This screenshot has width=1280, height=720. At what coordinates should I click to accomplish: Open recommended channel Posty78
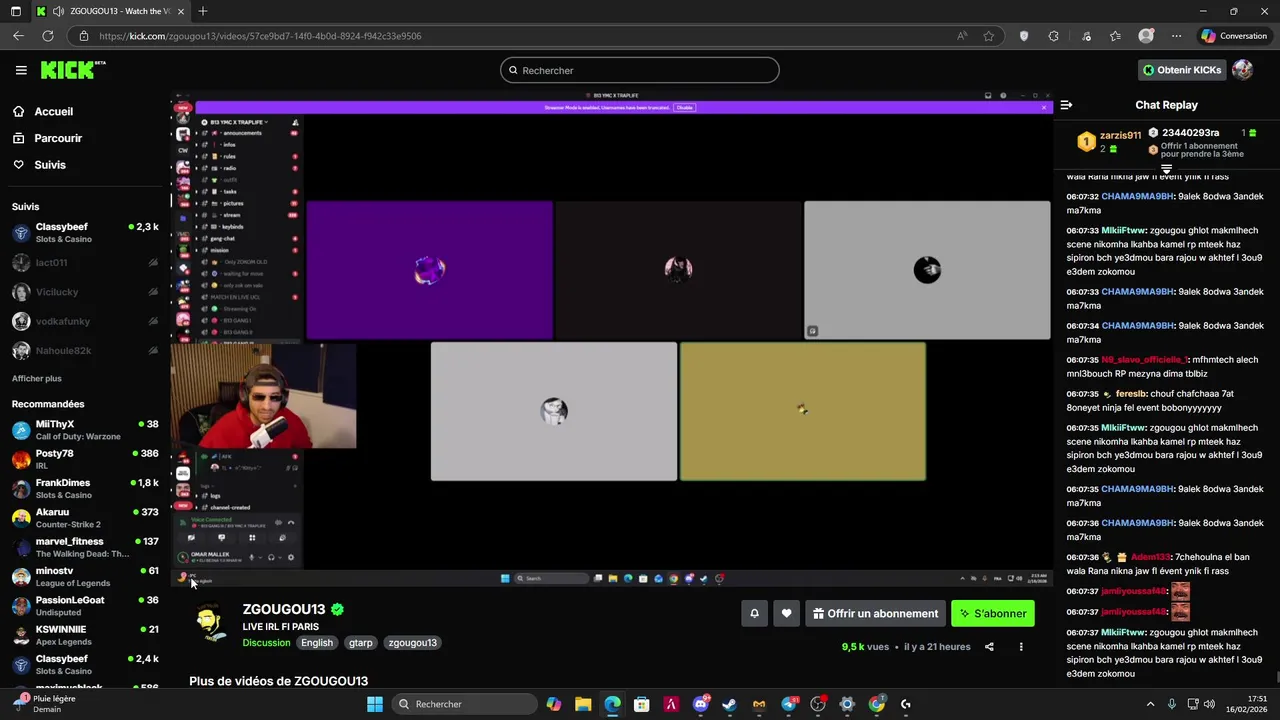tap(85, 459)
